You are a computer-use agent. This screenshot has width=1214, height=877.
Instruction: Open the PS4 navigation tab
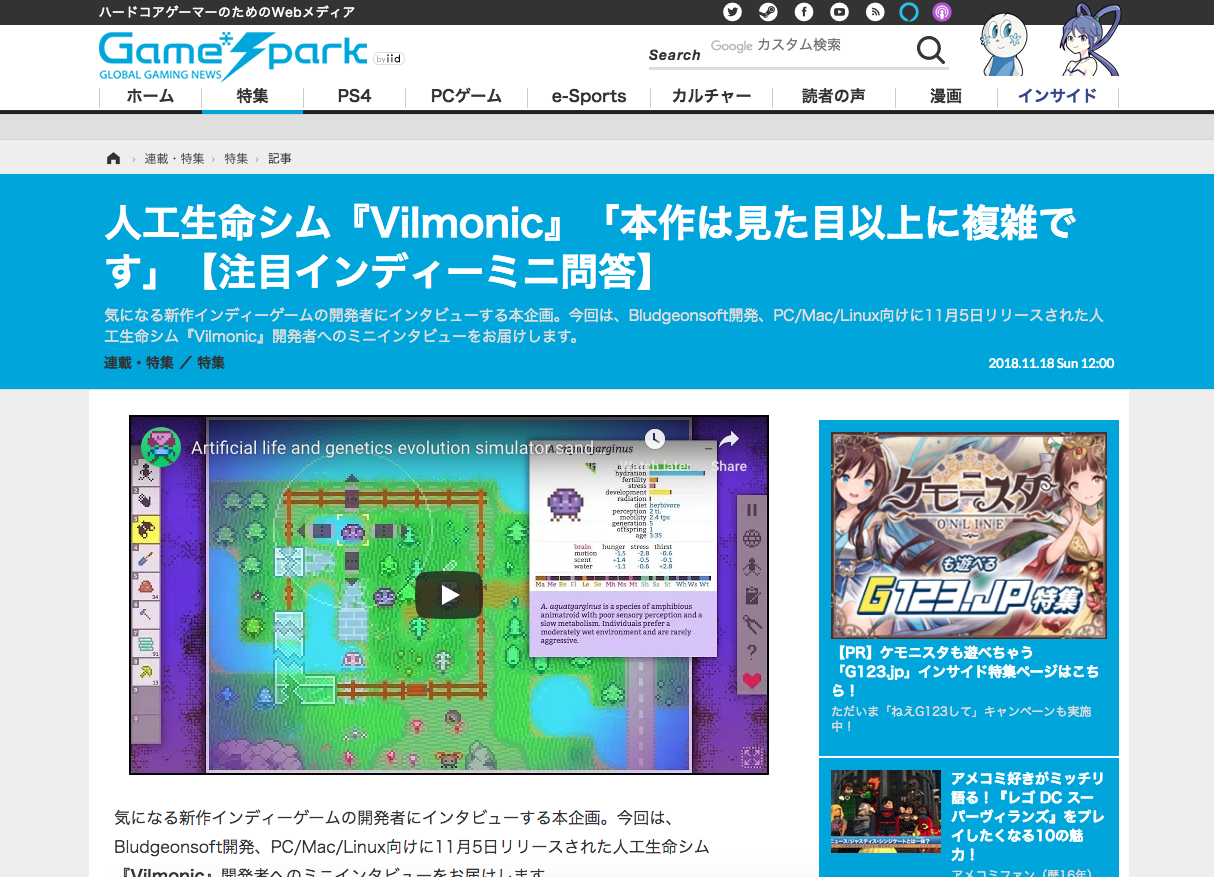(x=354, y=97)
